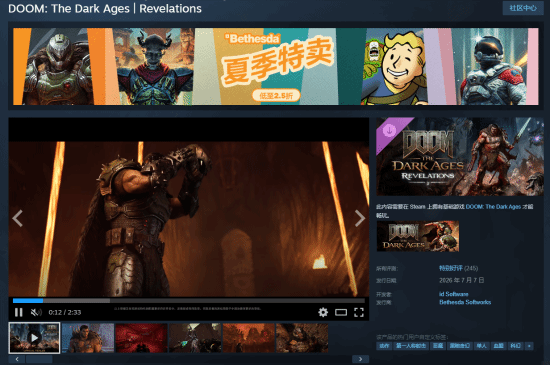550x365 pixels.
Task: Unmute the trailer audio
Action: tap(36, 312)
